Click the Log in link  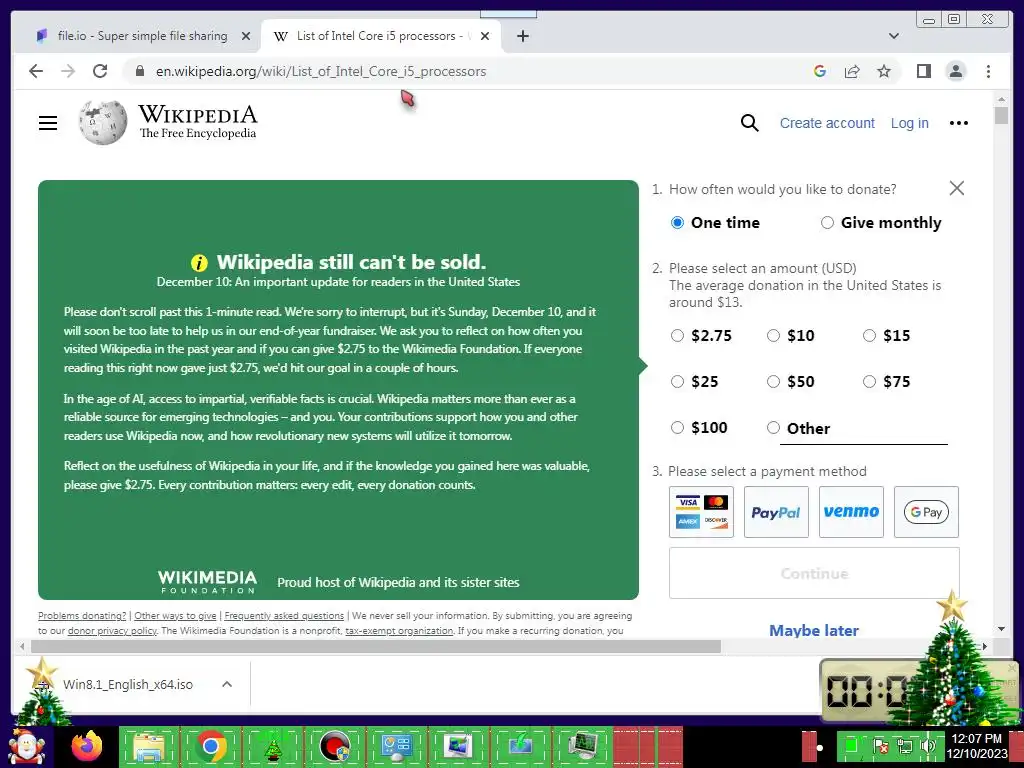pos(910,123)
